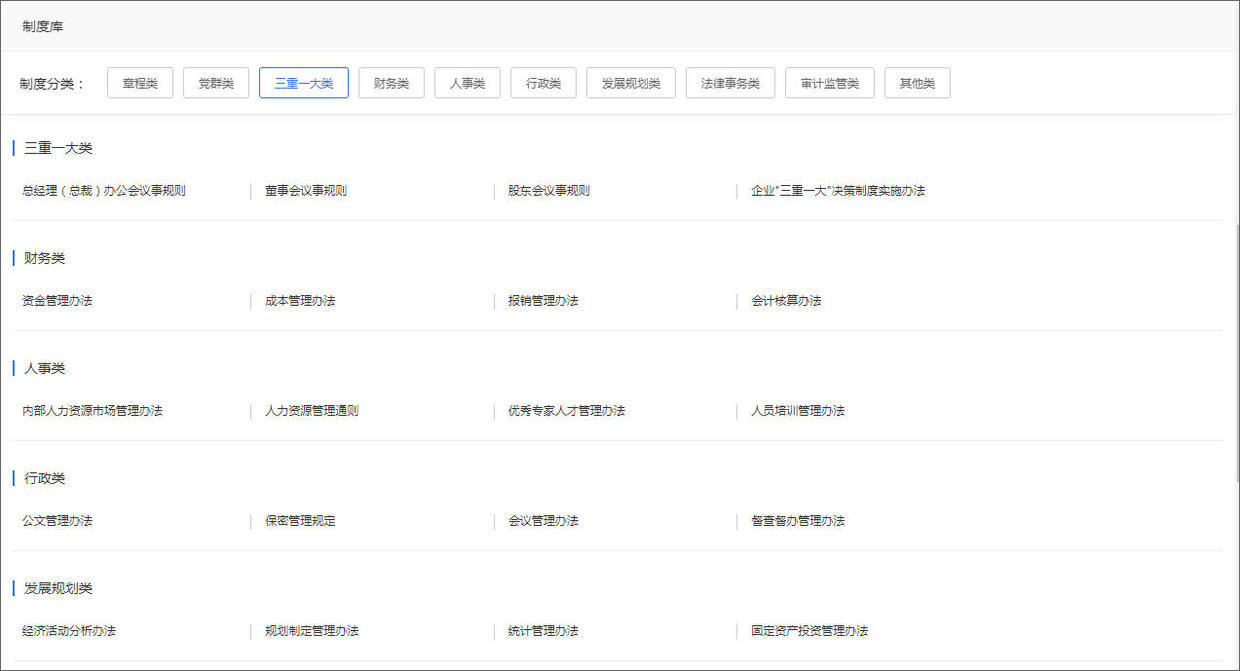Viewport: 1240px width, 671px height.
Task: Switch to the 财务类 filter
Action: click(391, 83)
